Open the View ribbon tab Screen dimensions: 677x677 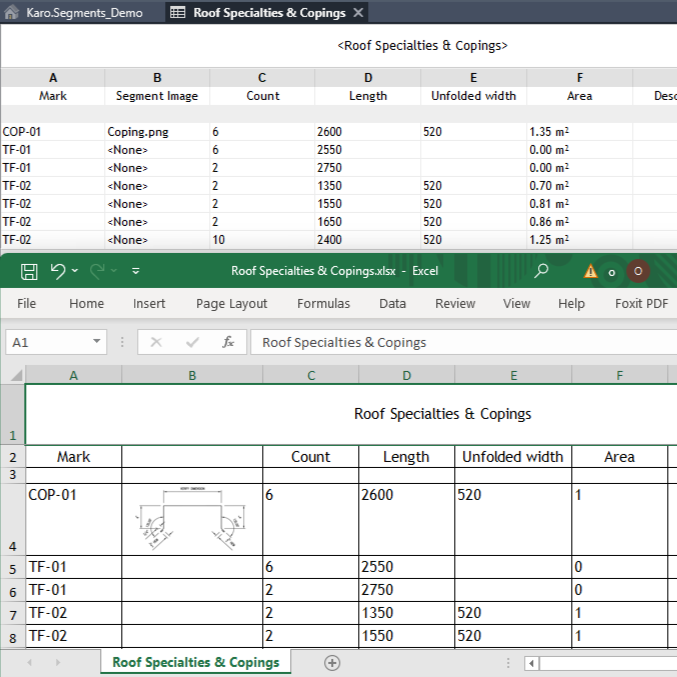pos(516,304)
